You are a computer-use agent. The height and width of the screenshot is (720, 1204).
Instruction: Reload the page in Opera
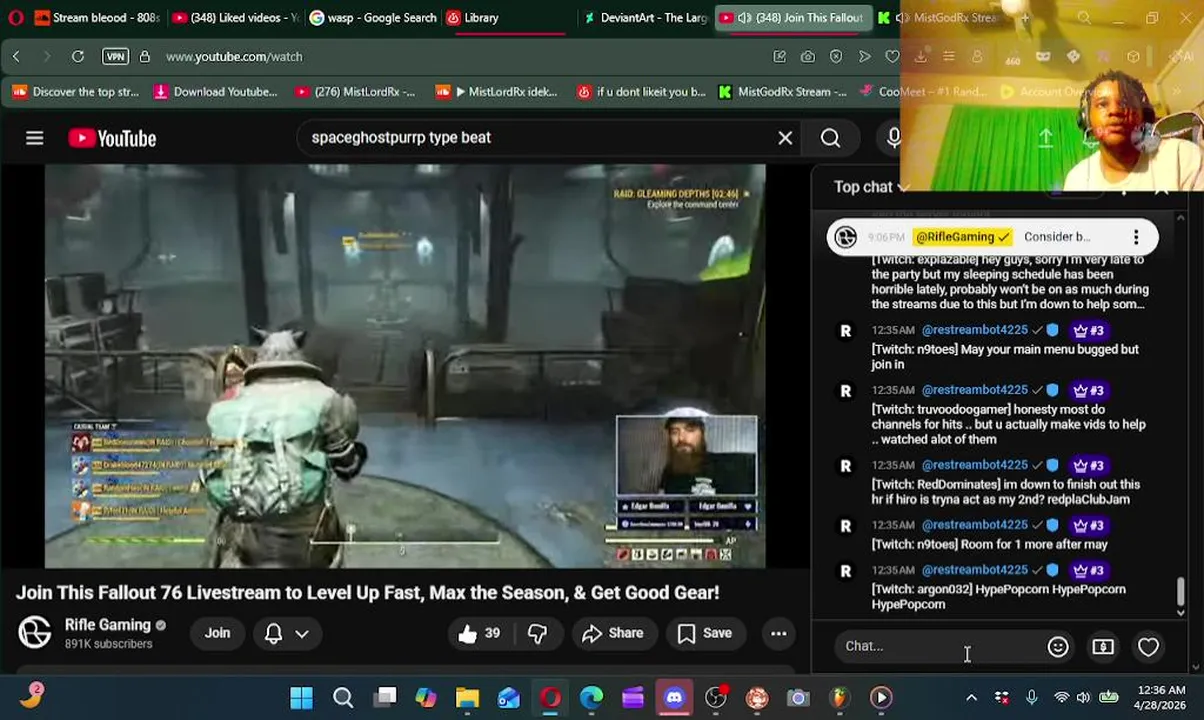tap(78, 57)
